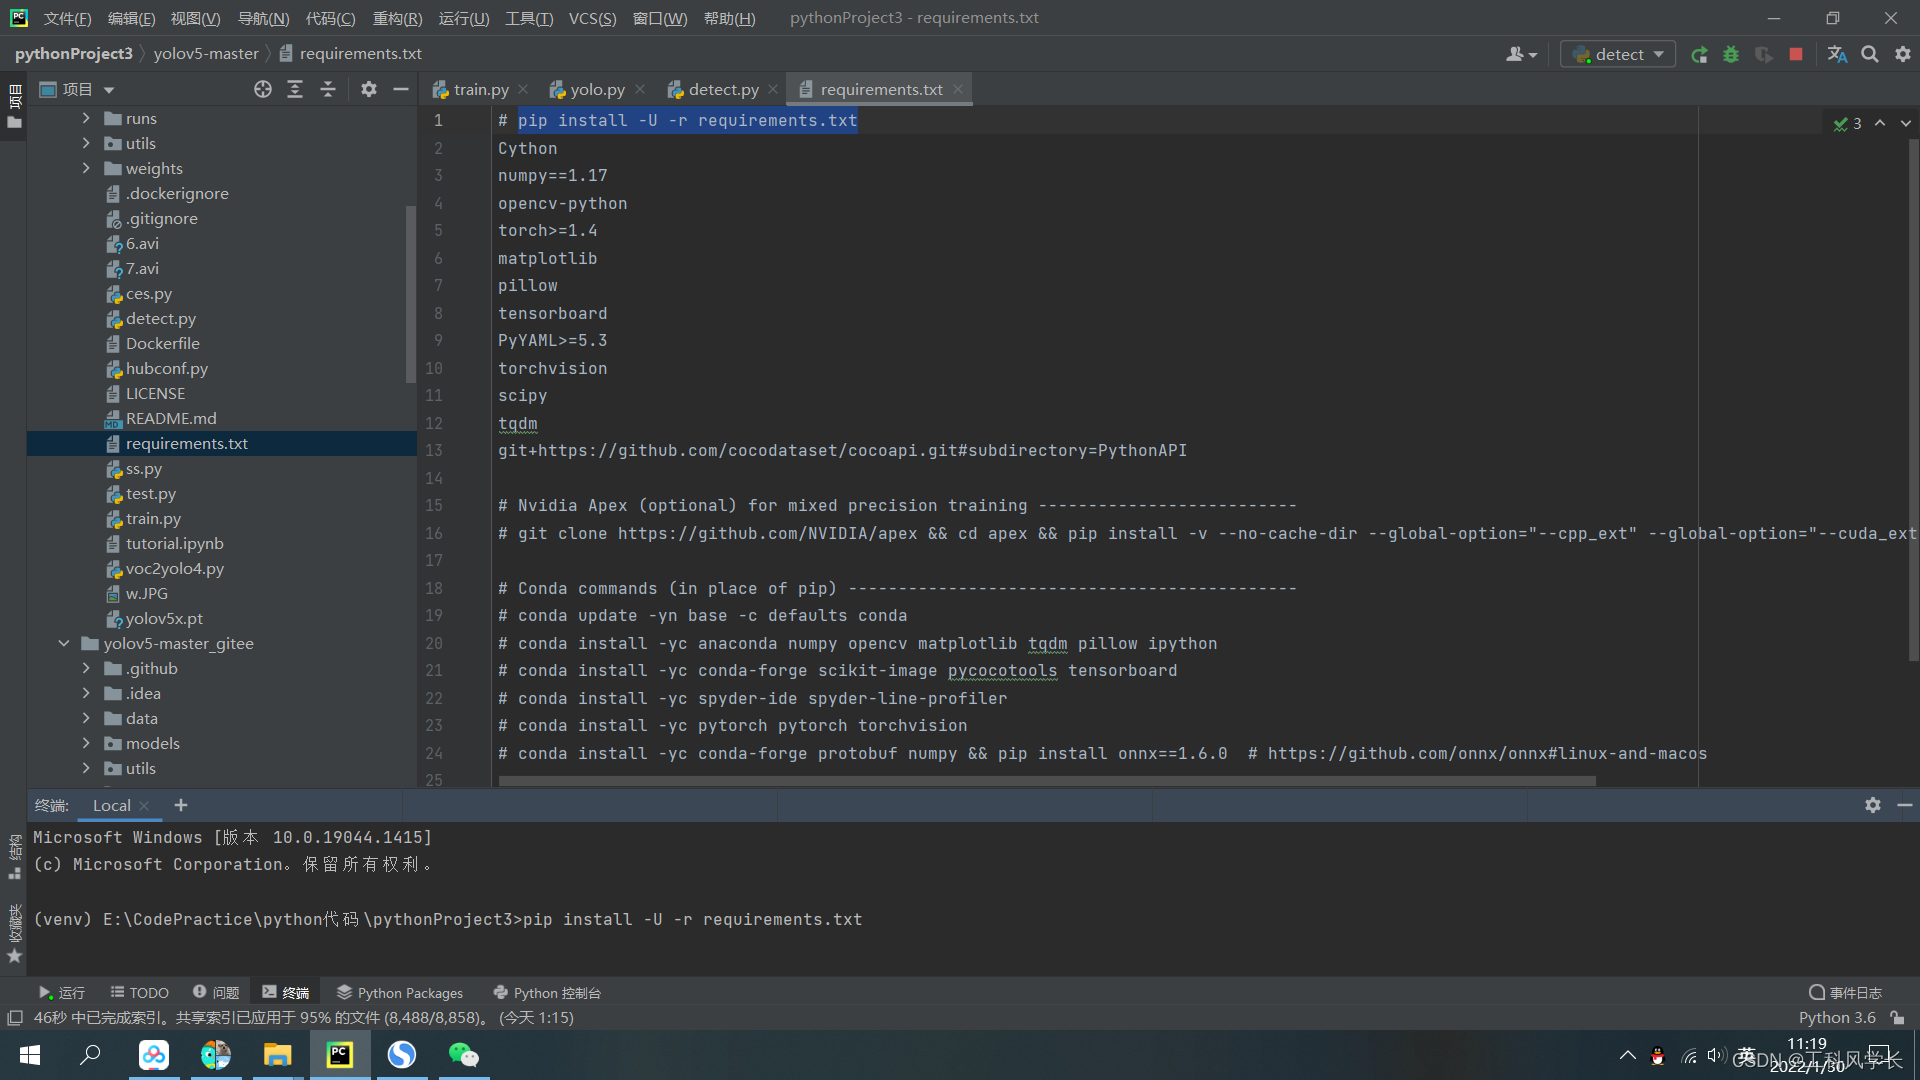
Task: Open the 事件日志 event log
Action: 1845,992
